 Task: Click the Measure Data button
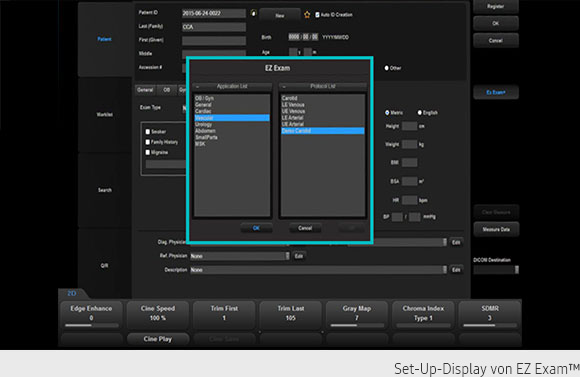tap(496, 229)
